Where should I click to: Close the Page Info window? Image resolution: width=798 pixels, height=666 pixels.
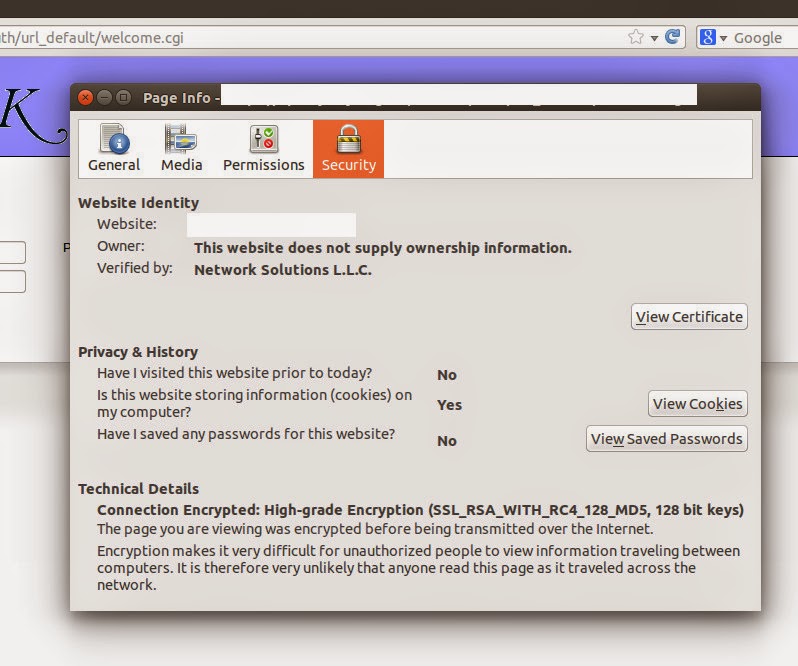[x=86, y=97]
